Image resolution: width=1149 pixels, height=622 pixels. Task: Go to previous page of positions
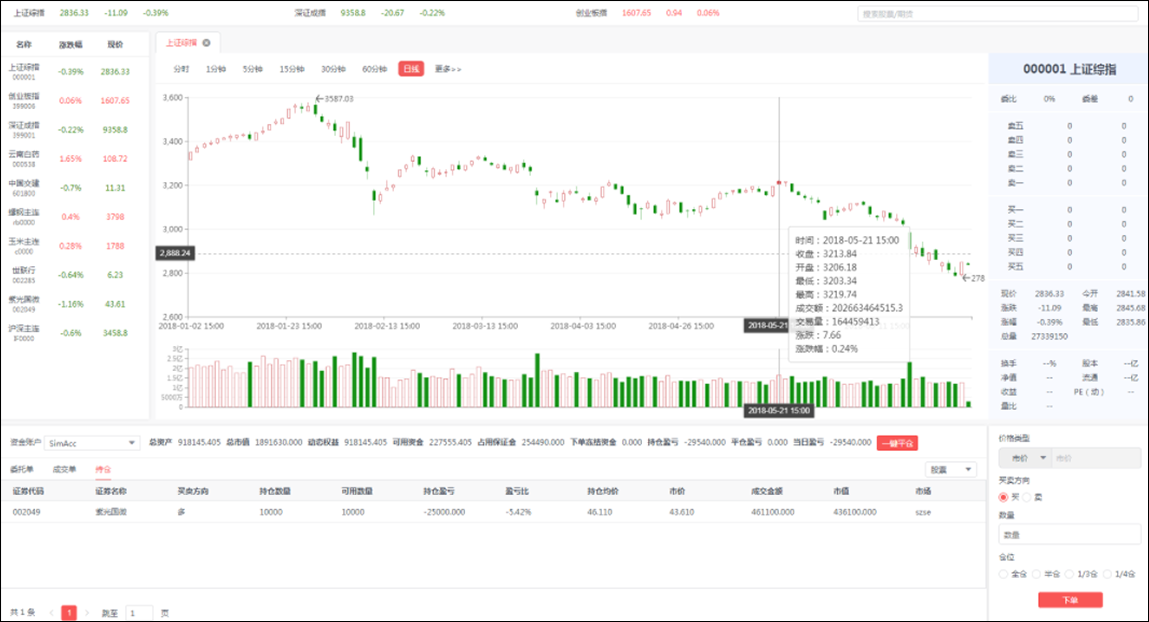(x=51, y=612)
